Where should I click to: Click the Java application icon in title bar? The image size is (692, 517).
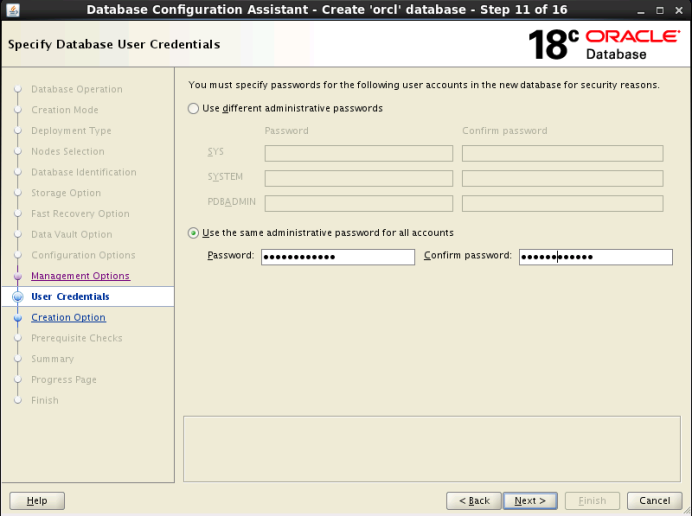coord(13,10)
